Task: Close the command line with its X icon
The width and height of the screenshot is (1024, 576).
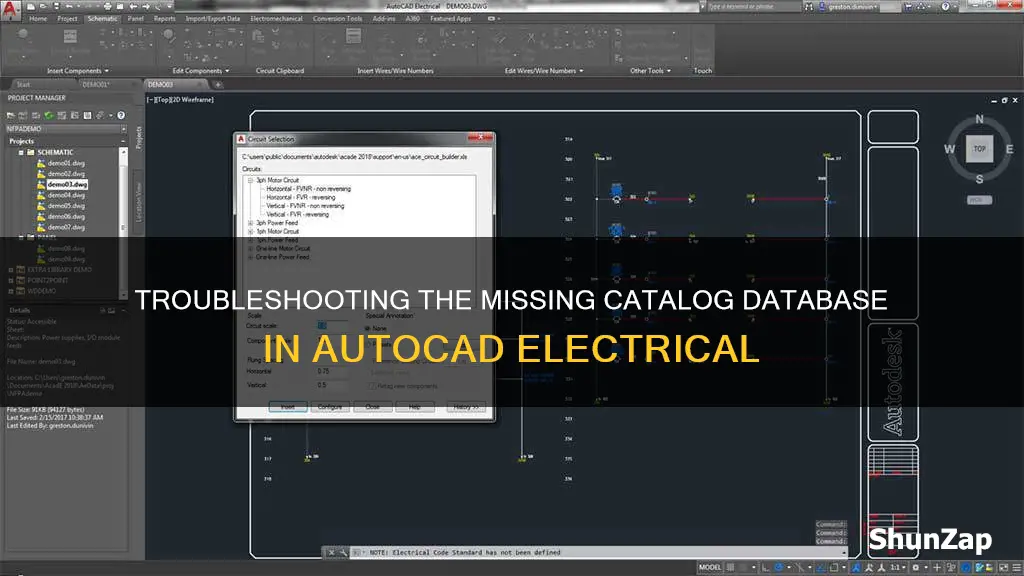Action: point(331,552)
